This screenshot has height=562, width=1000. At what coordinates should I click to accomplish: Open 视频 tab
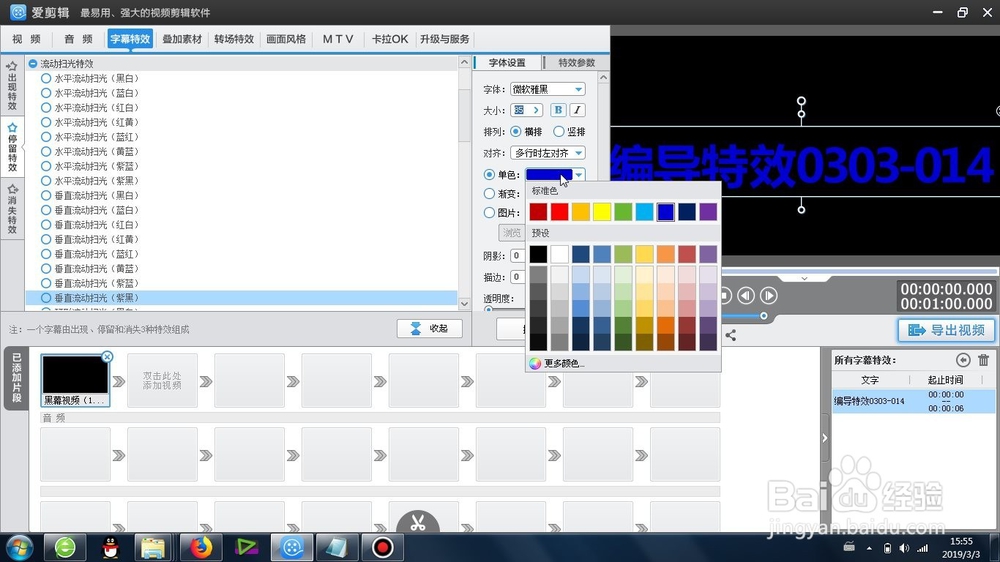(x=26, y=39)
